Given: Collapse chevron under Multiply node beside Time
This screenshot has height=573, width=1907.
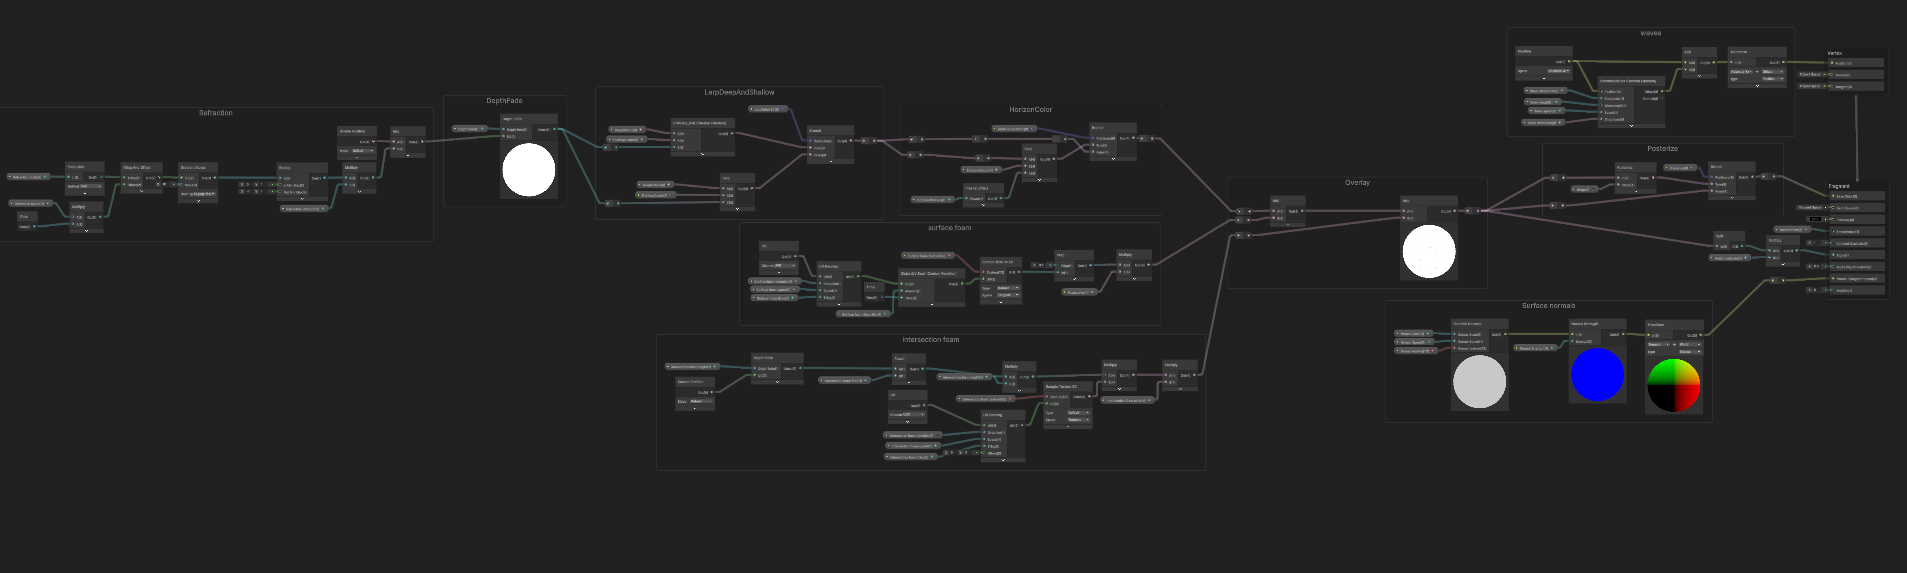Looking at the screenshot, I should pos(86,231).
